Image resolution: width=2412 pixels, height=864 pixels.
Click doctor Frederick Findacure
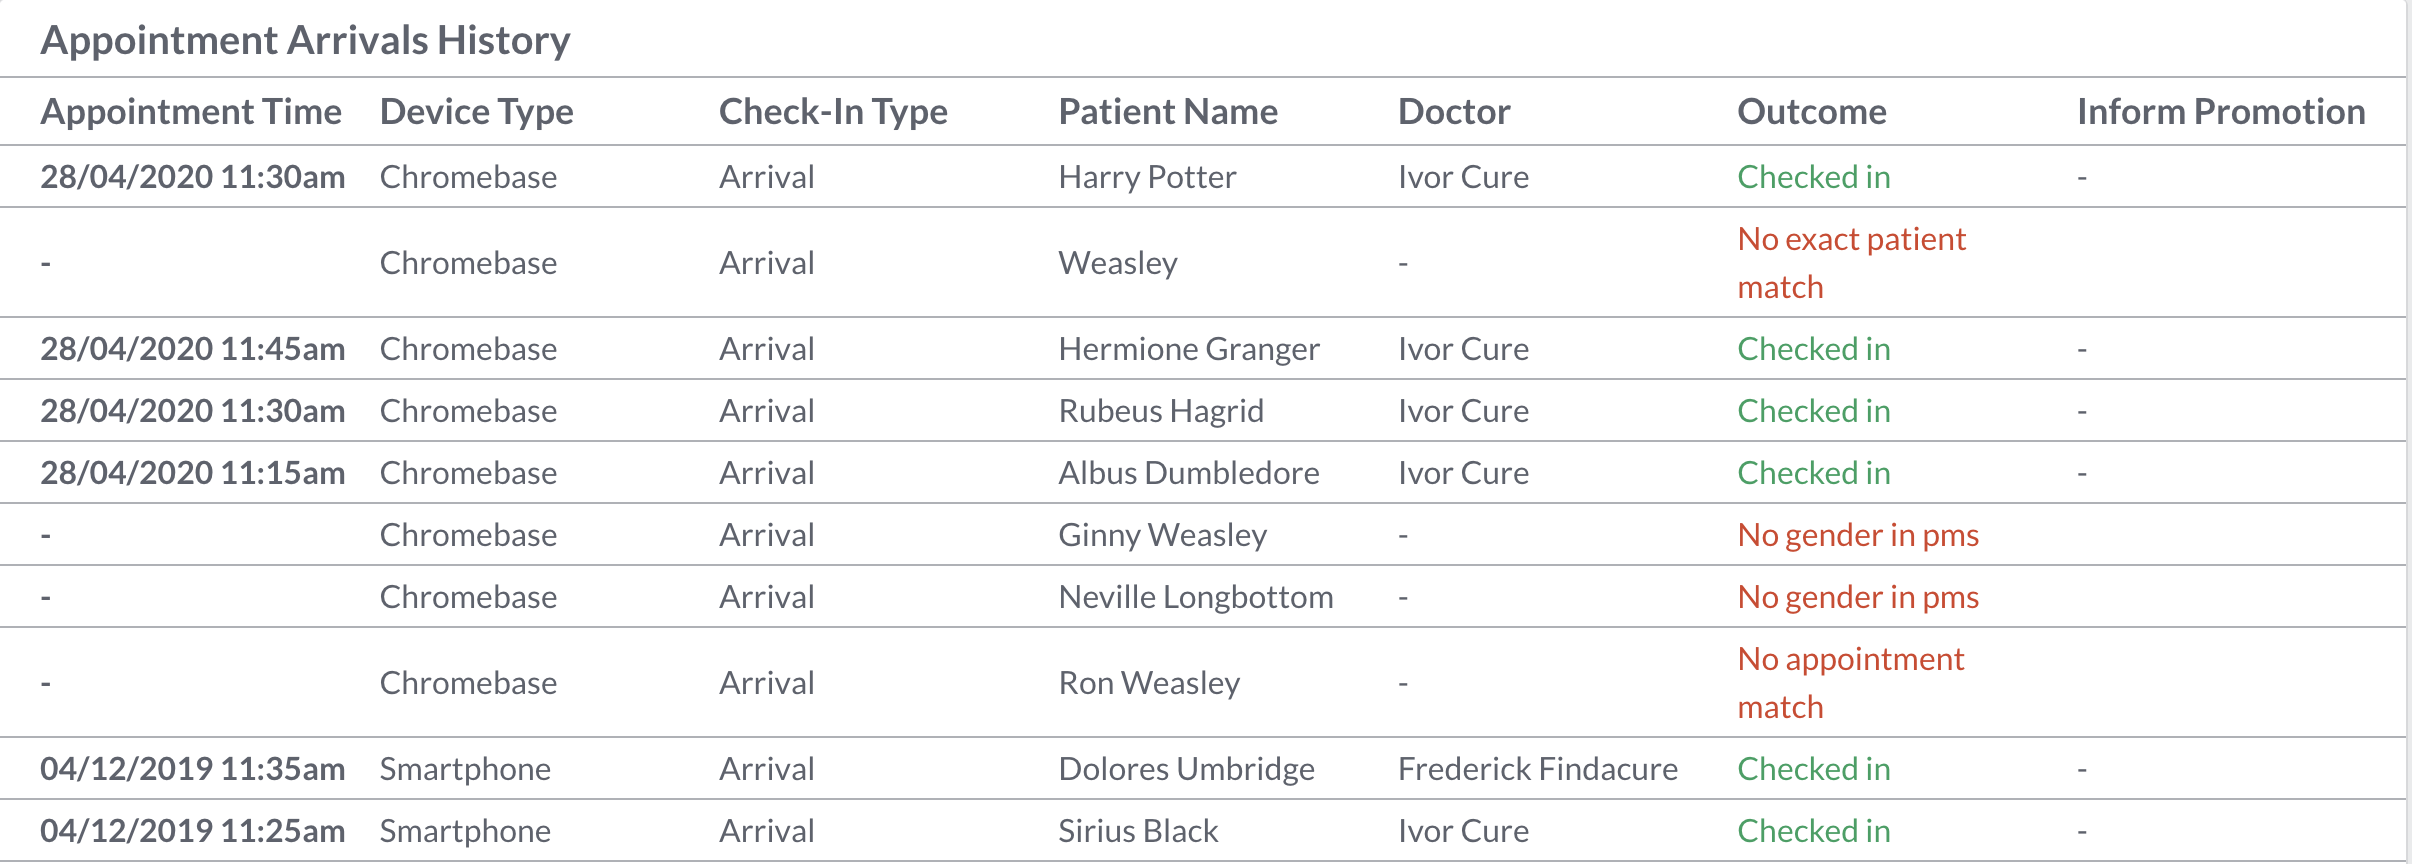[x=1538, y=769]
